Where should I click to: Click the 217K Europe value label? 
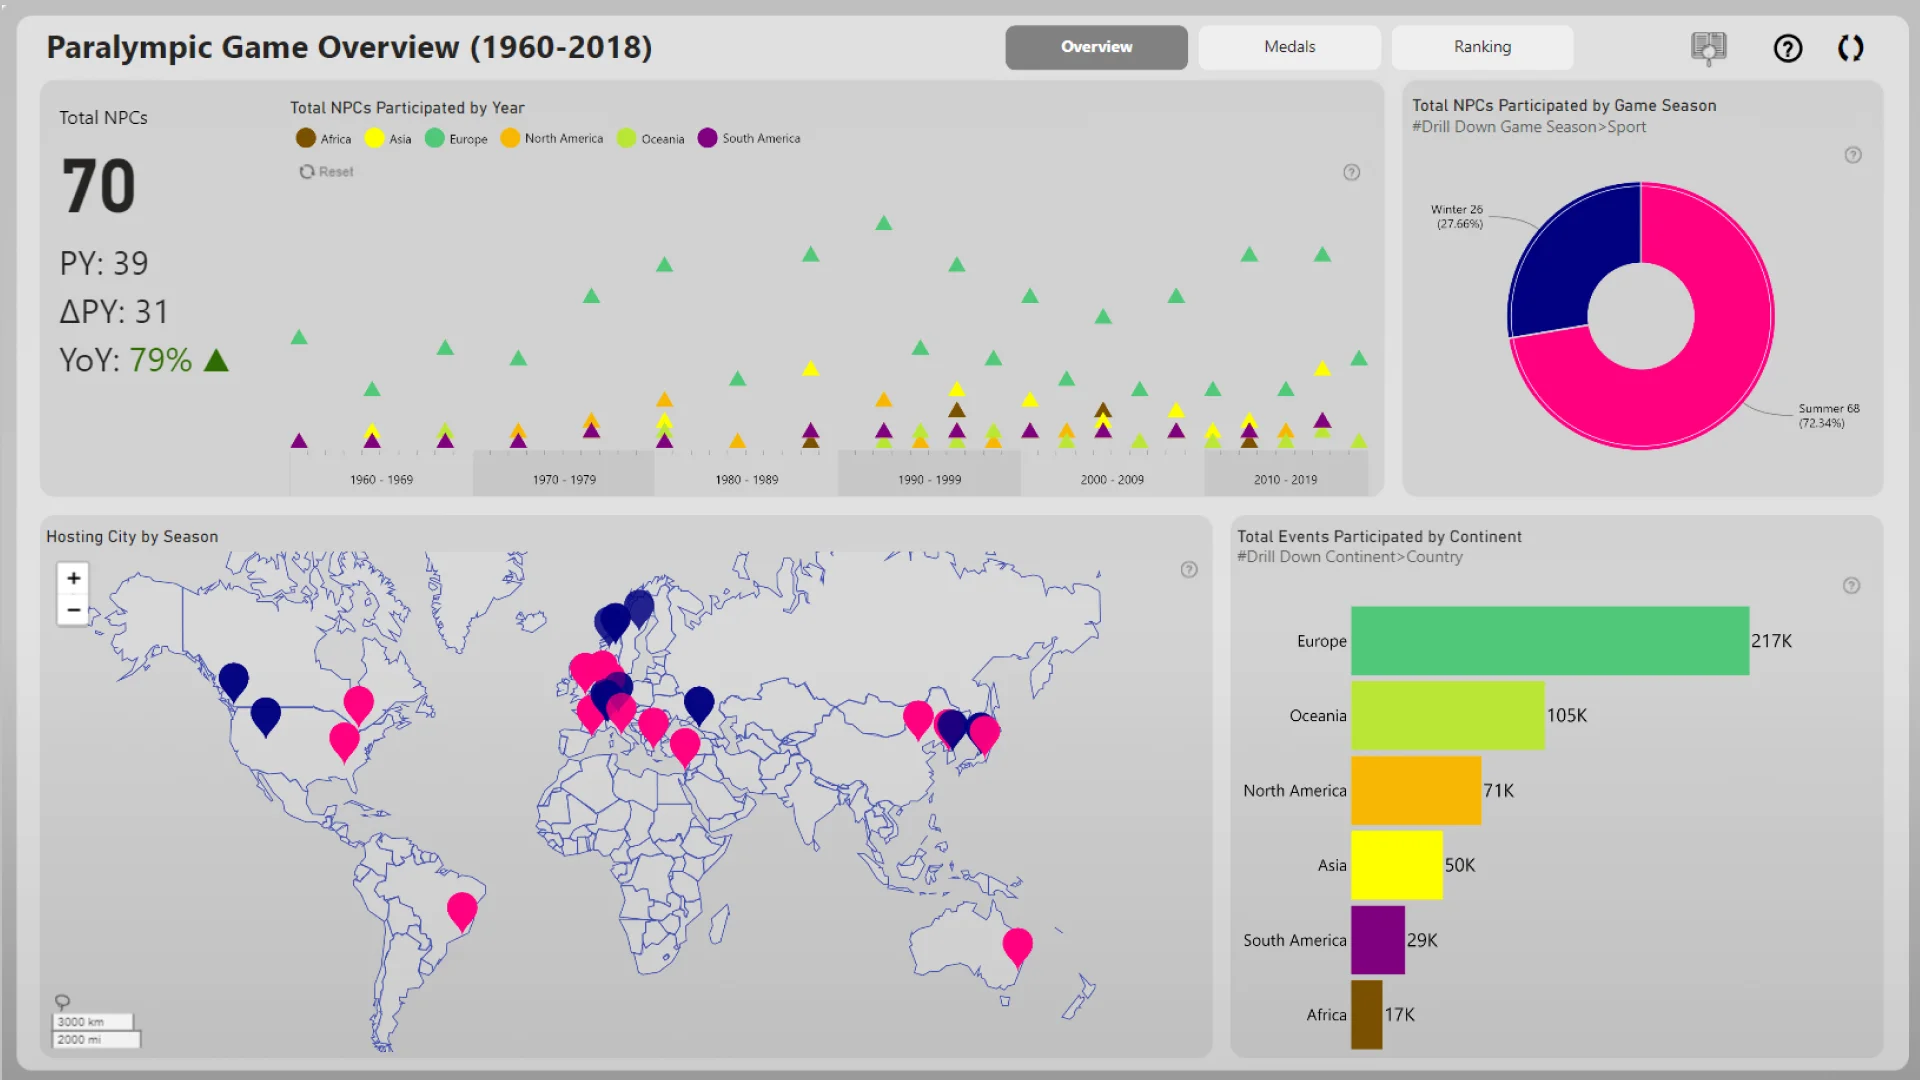[1771, 641]
